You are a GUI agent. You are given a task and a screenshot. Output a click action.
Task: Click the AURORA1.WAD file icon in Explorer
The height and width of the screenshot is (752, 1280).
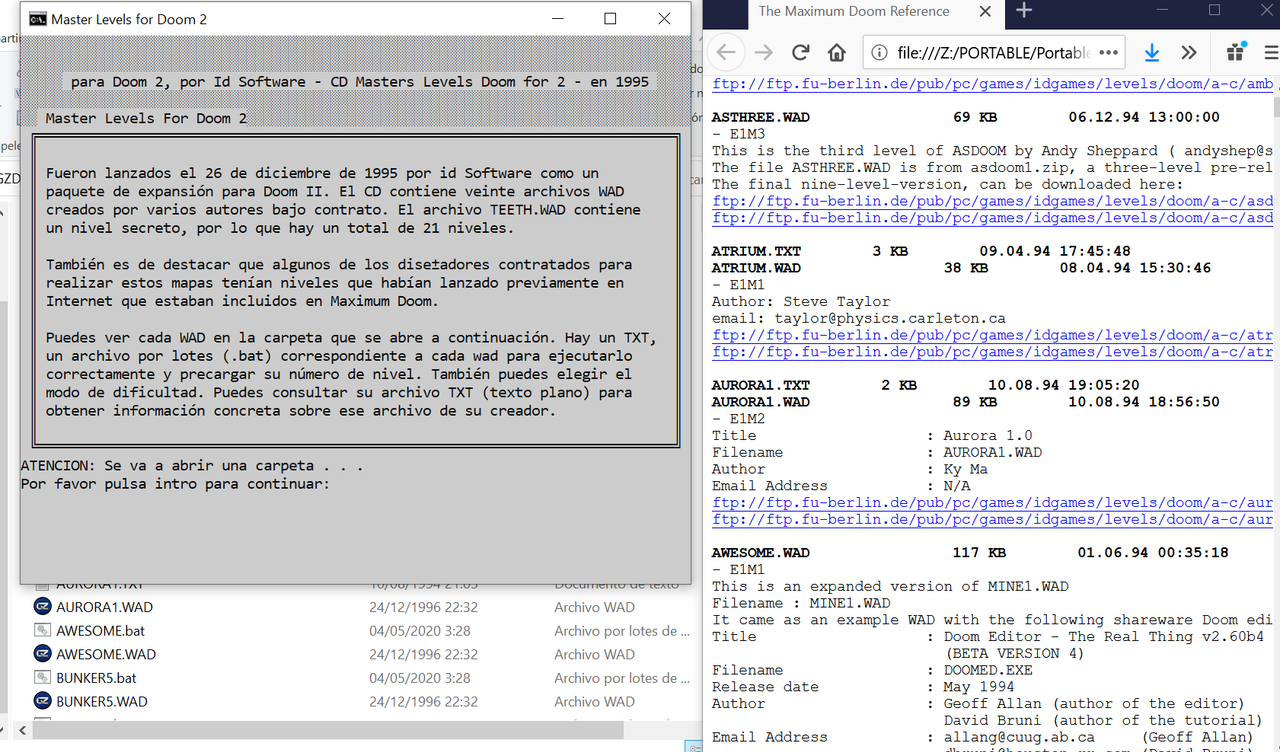(x=42, y=607)
